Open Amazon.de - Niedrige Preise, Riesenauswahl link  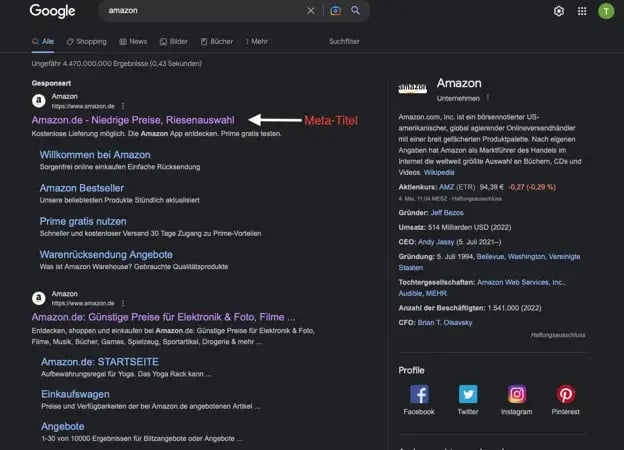pyautogui.click(x=133, y=120)
